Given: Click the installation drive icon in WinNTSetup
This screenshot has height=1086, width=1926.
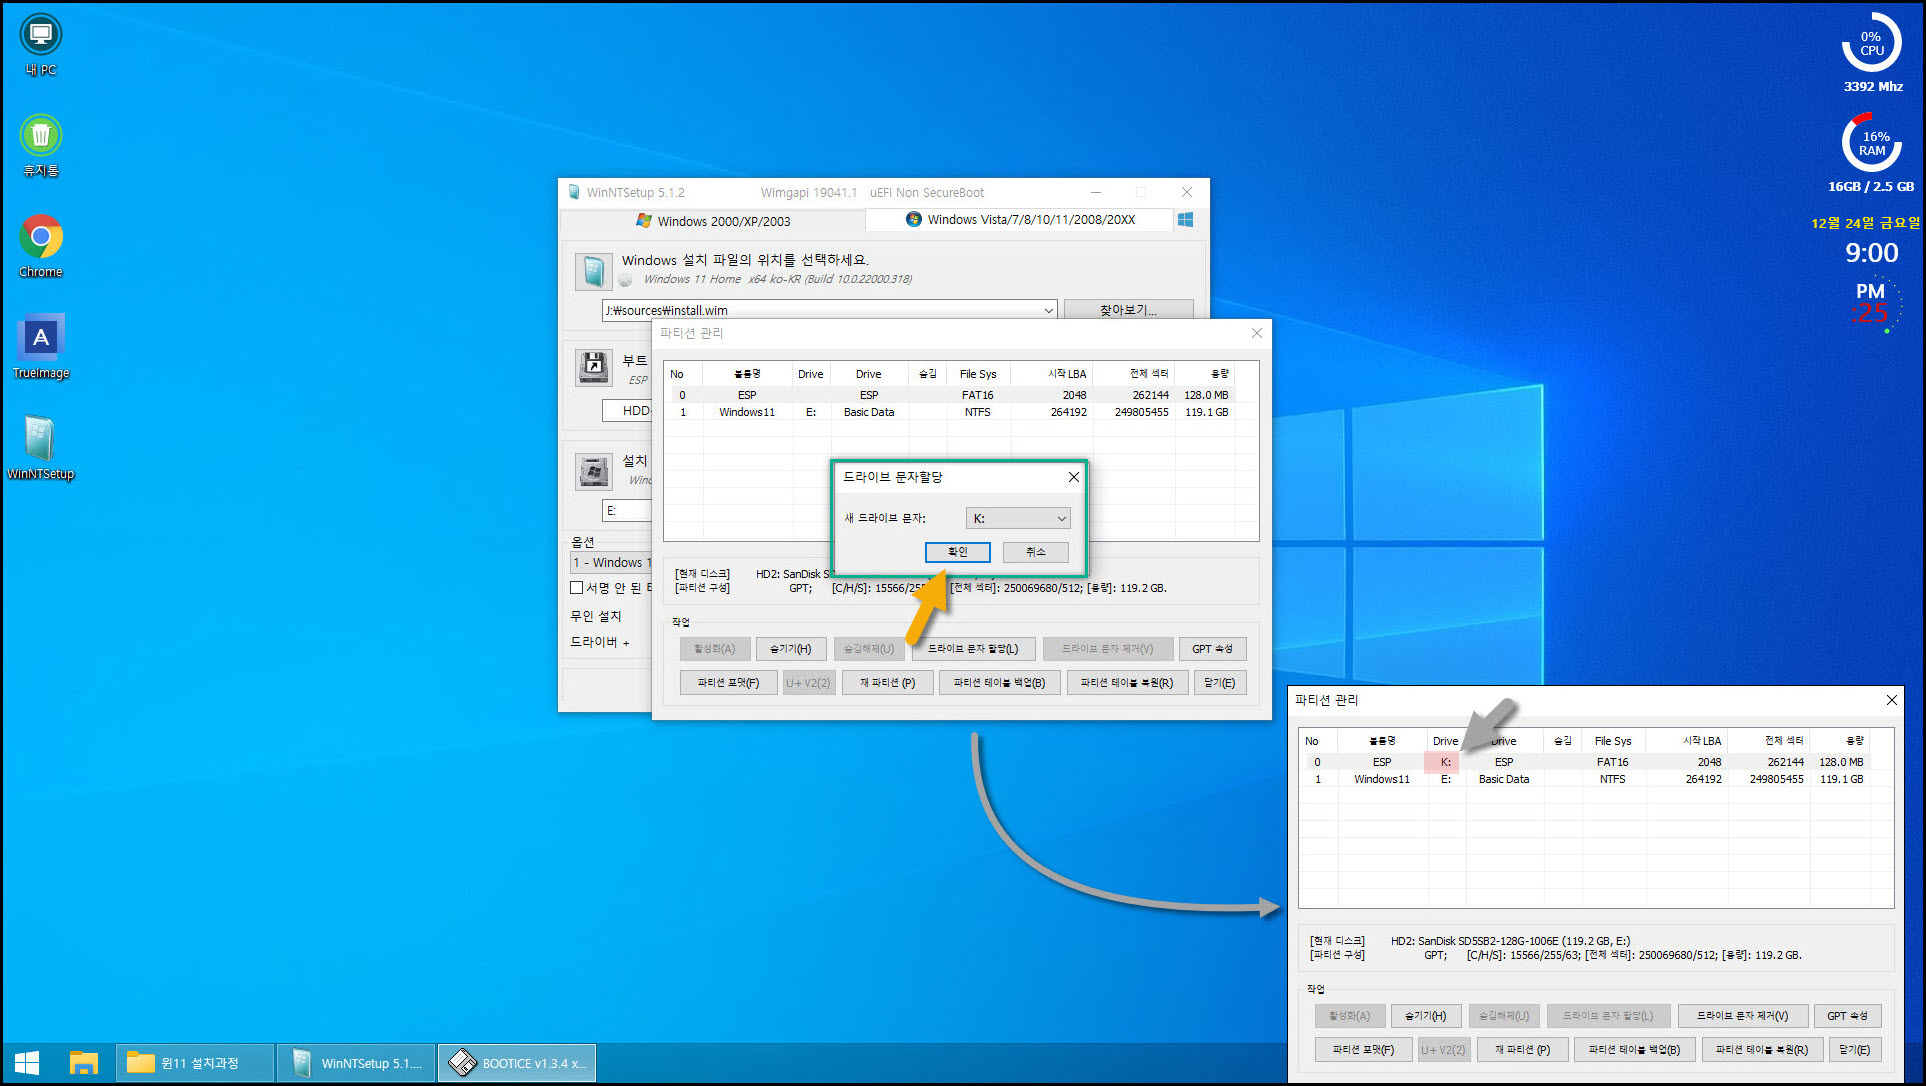Looking at the screenshot, I should [x=594, y=470].
